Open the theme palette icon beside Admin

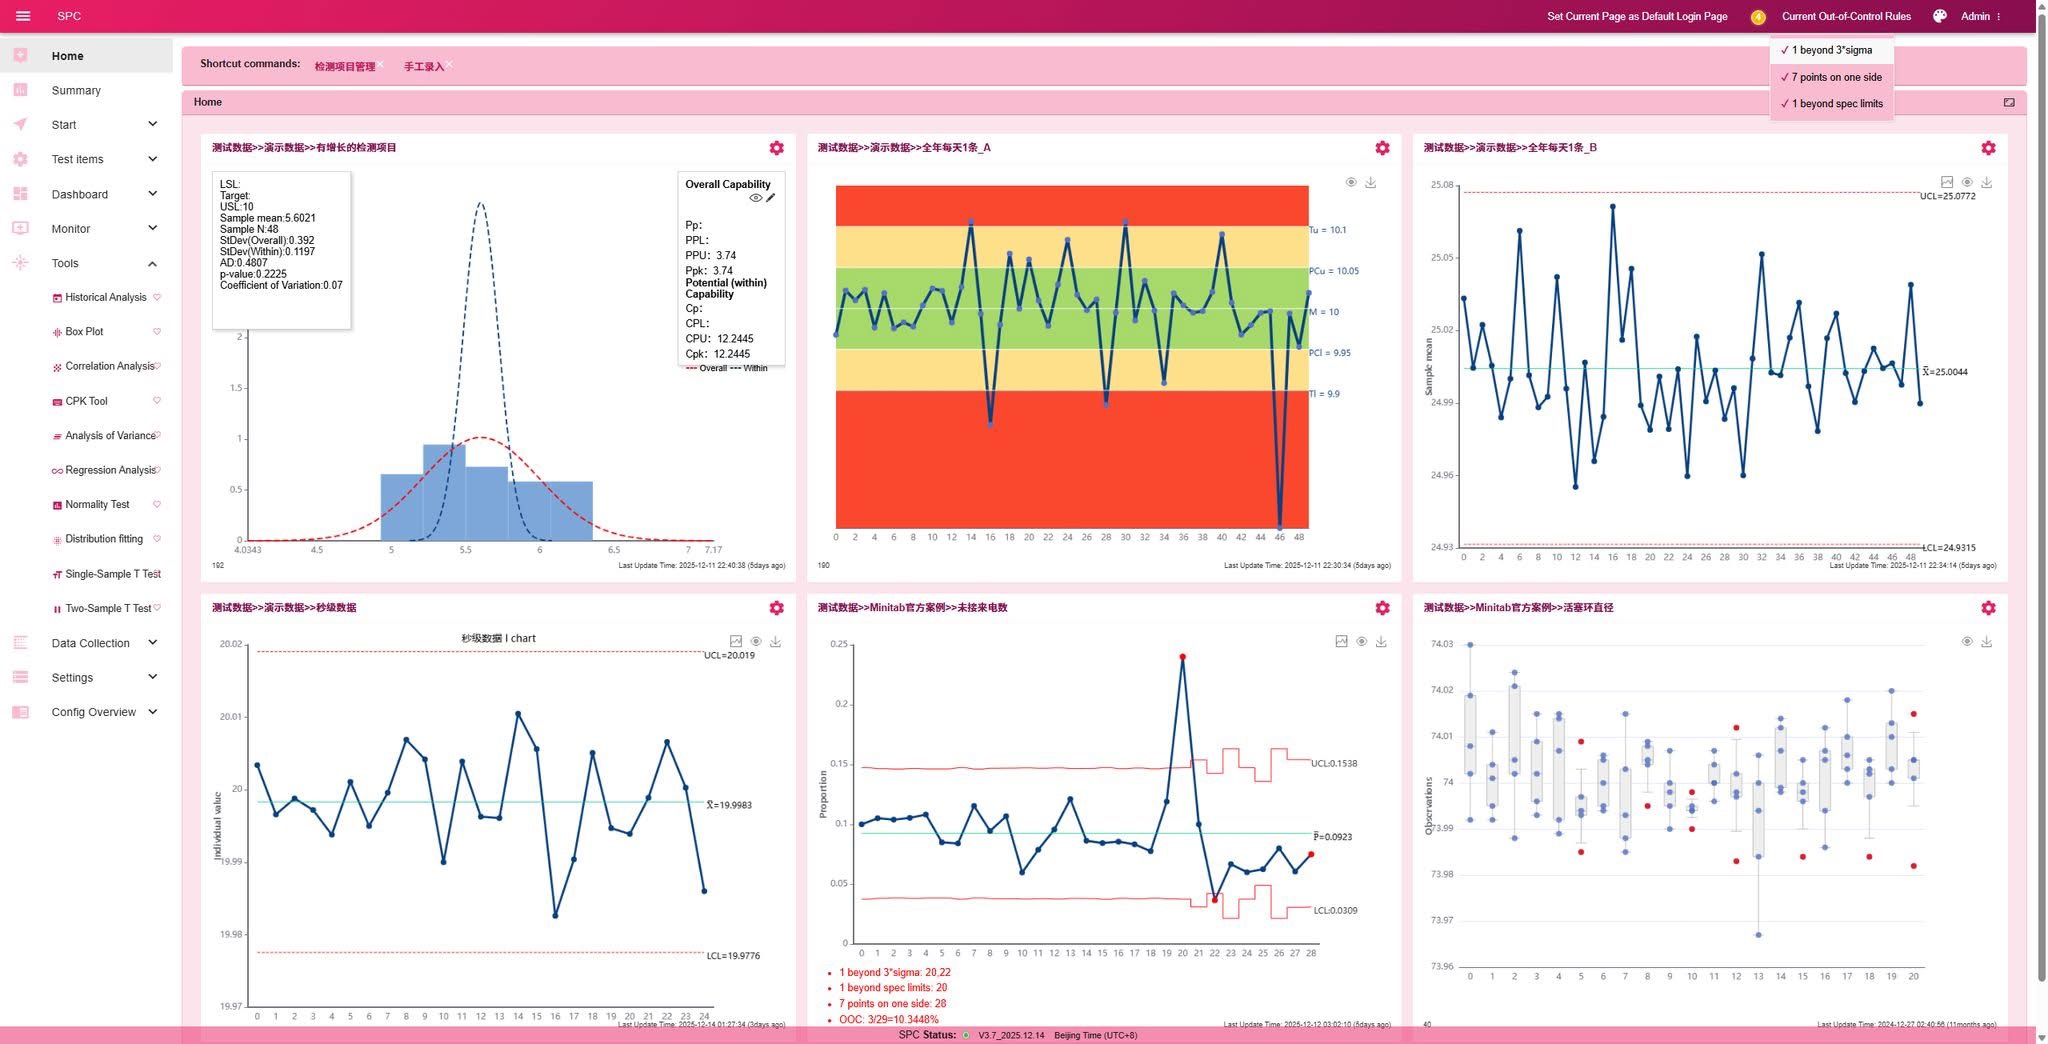[x=1940, y=16]
